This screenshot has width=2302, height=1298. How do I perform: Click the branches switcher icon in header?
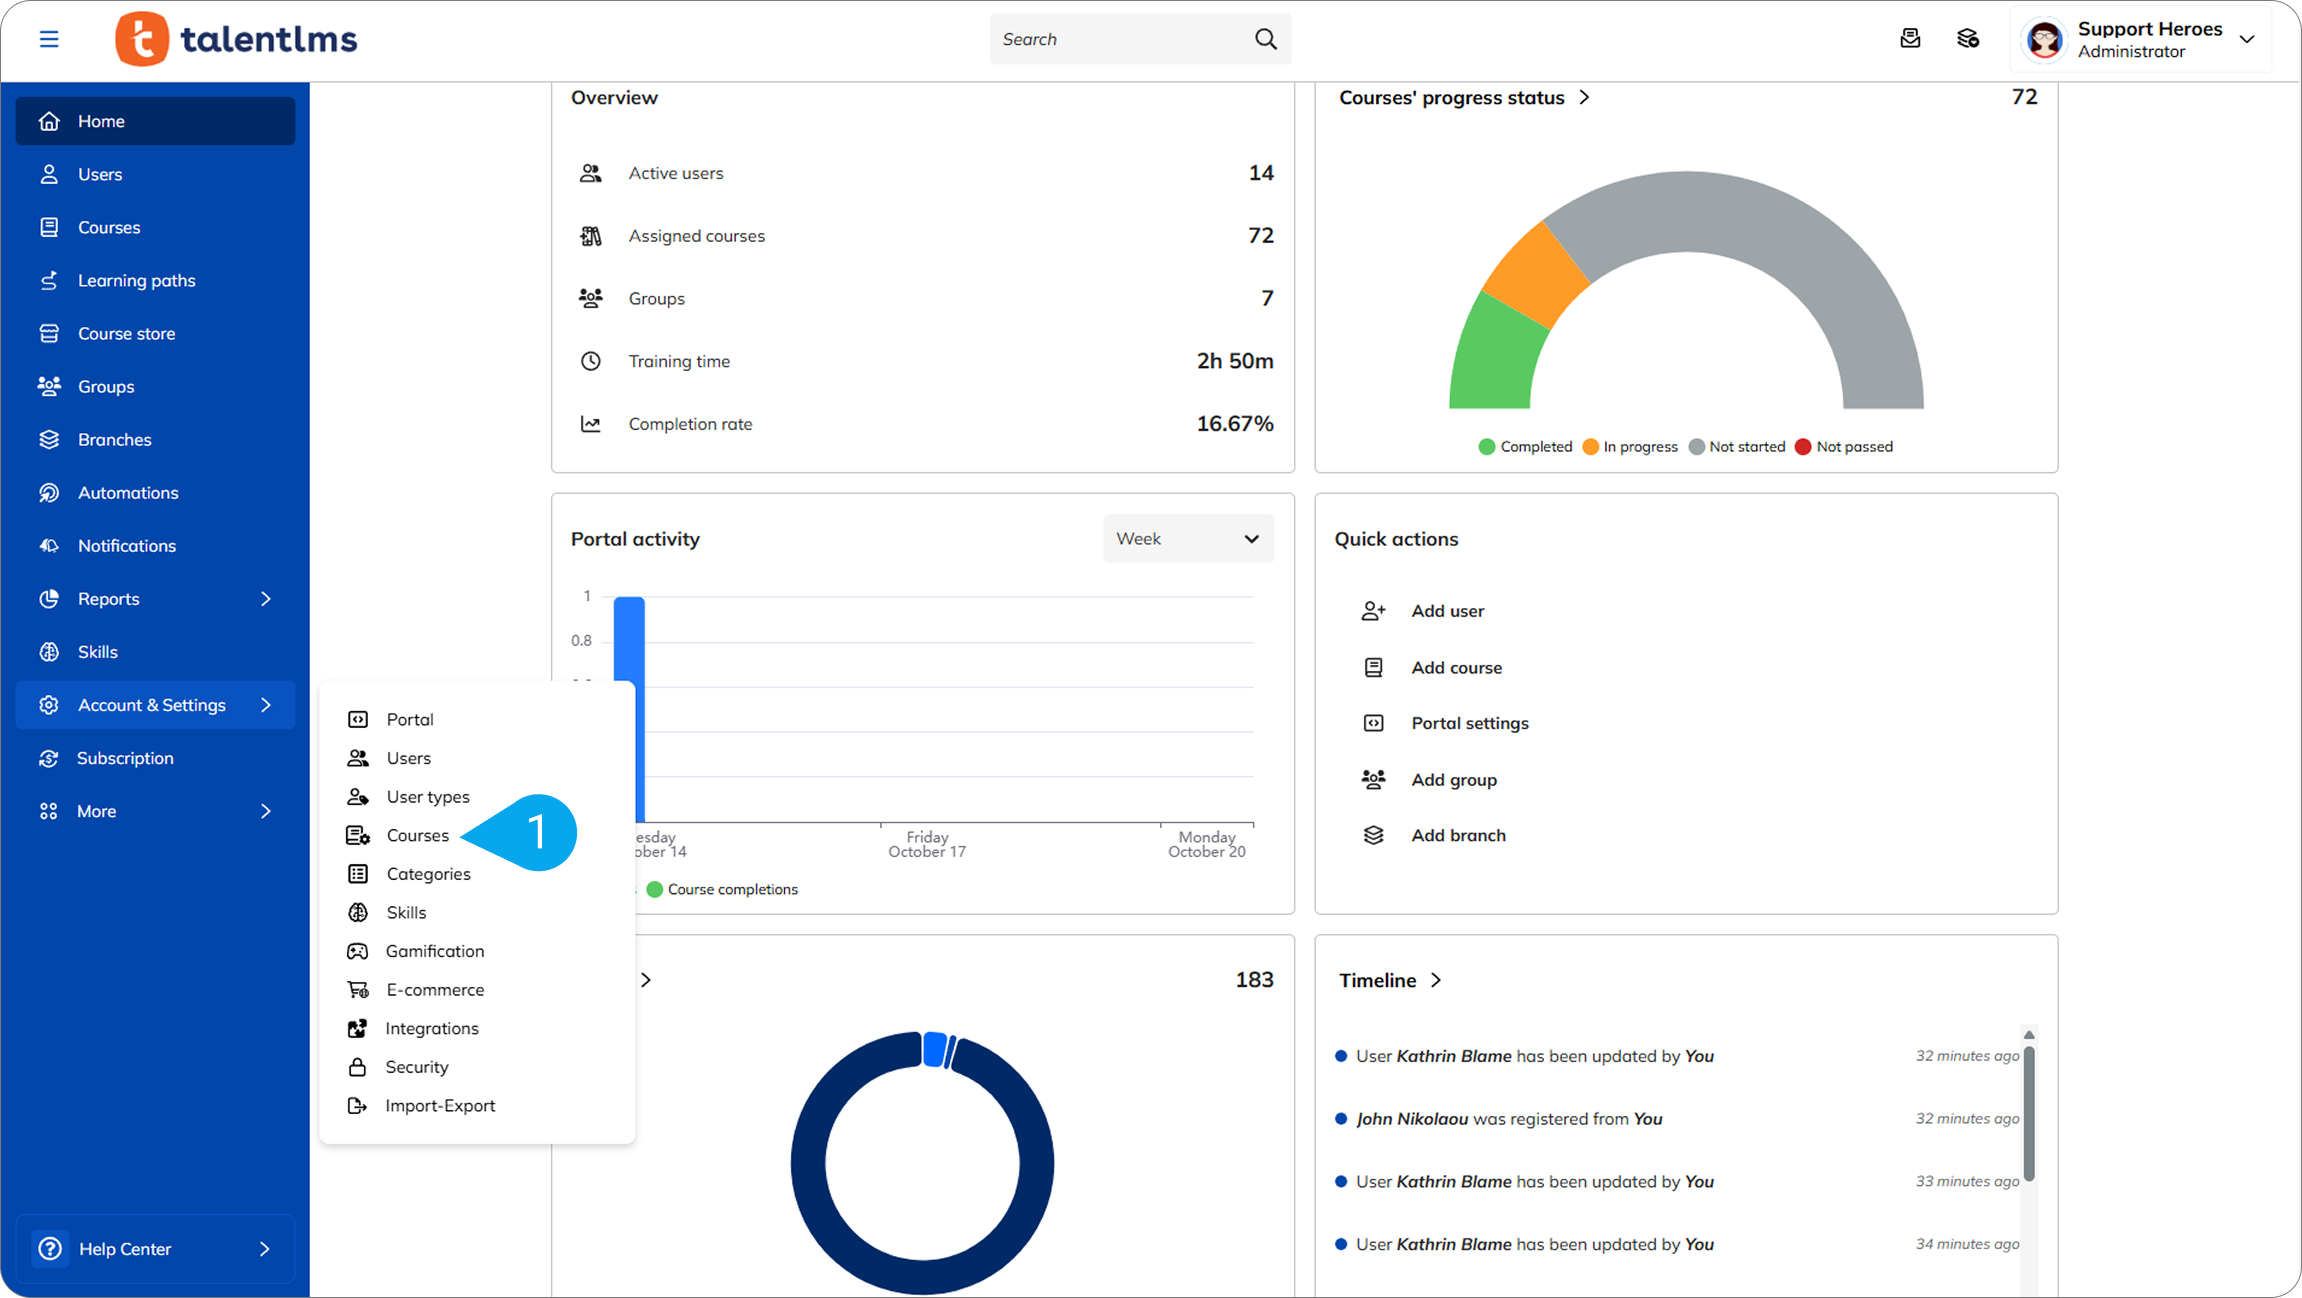click(x=1968, y=39)
